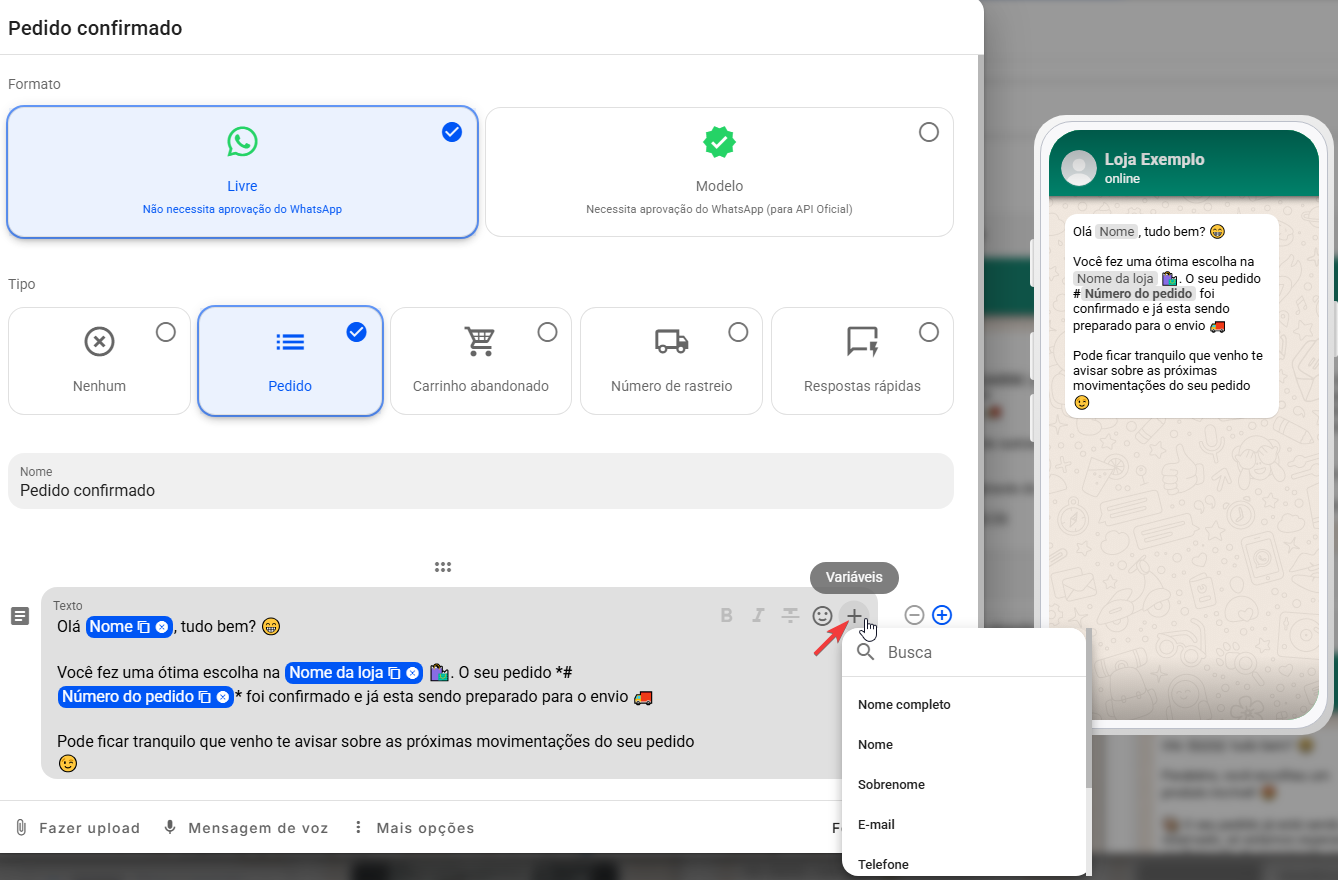Click the drag handle dots above text block
1338x880 pixels.
click(443, 567)
